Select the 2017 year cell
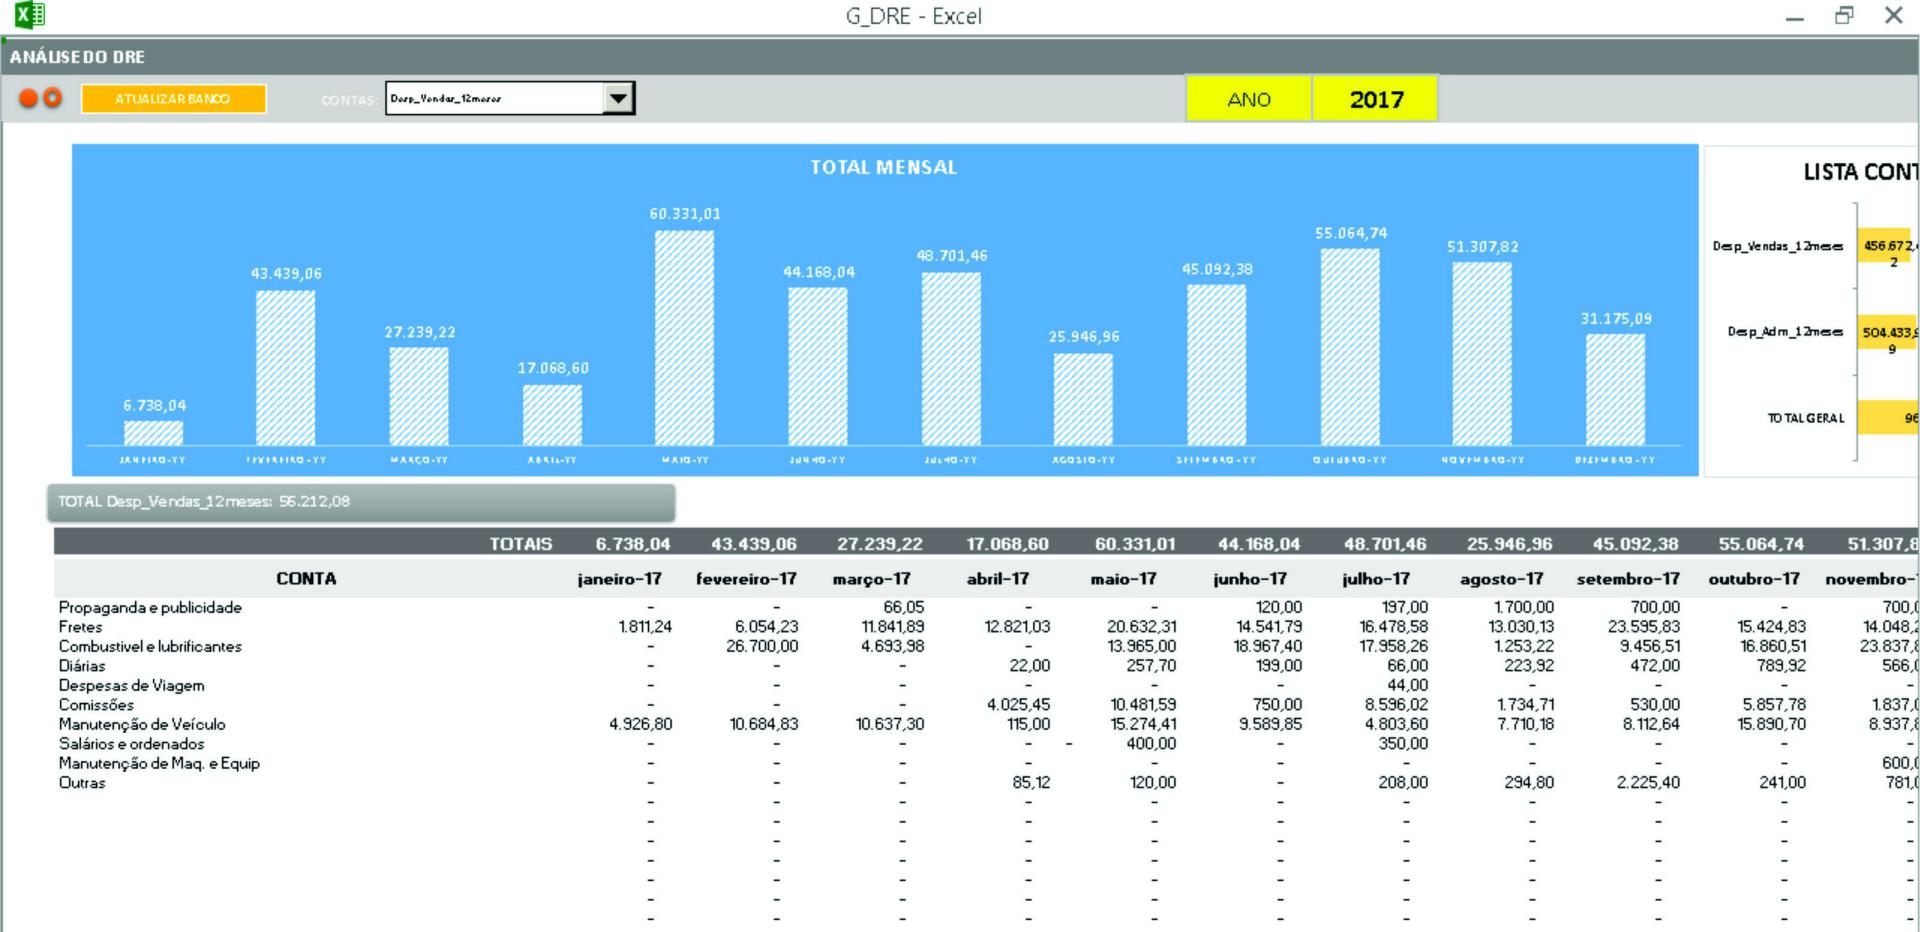 pos(1375,99)
